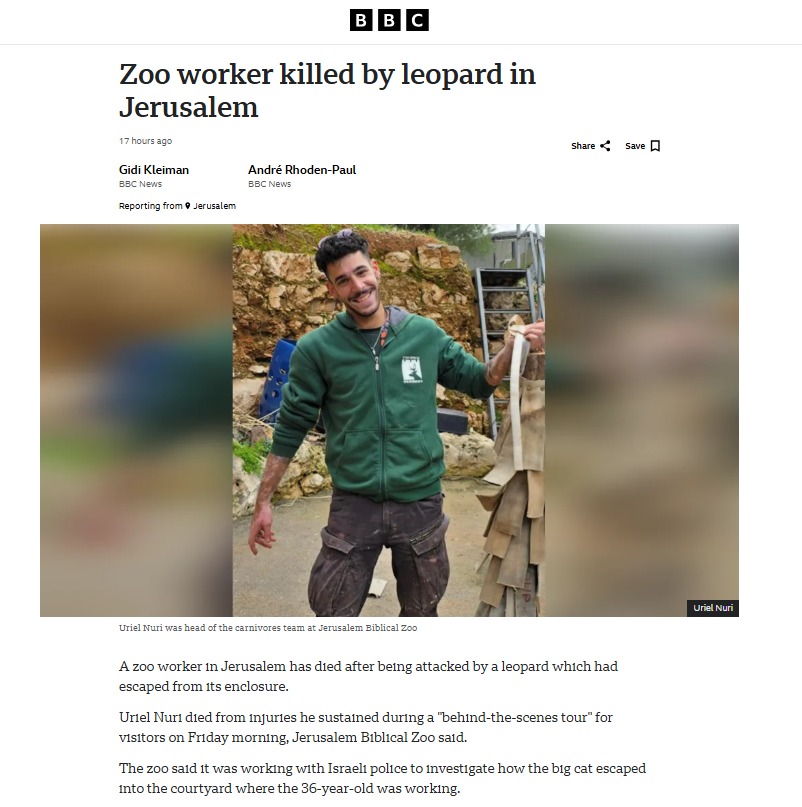
Task: Click the first paragraph about the leopard attack
Action: [x=368, y=676]
